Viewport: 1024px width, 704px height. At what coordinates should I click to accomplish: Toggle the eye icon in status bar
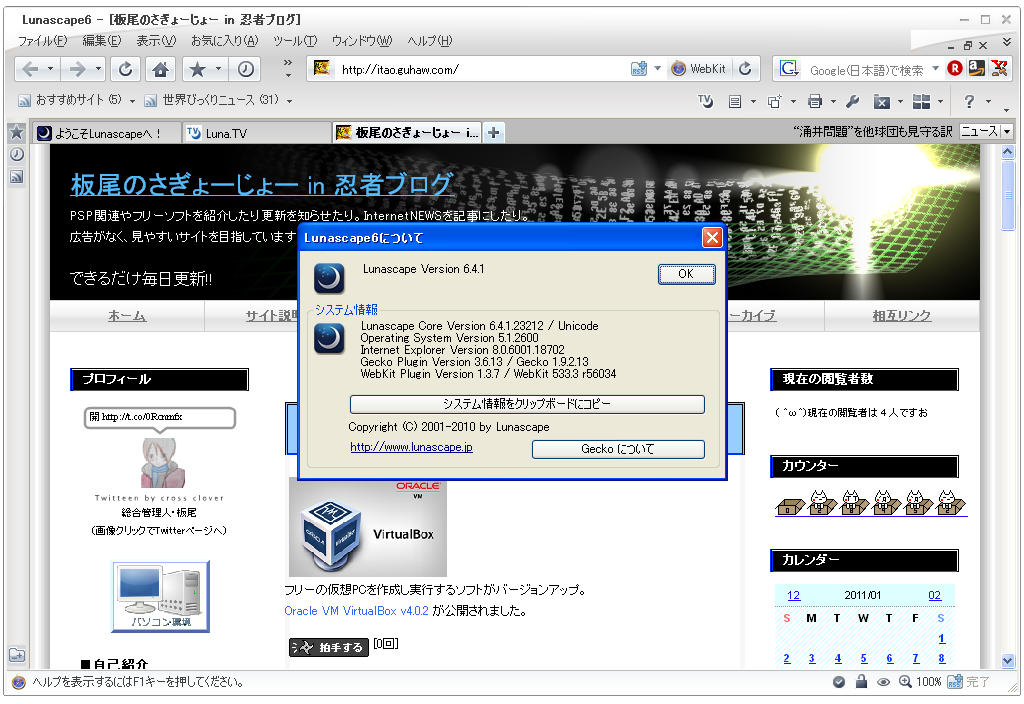point(883,682)
